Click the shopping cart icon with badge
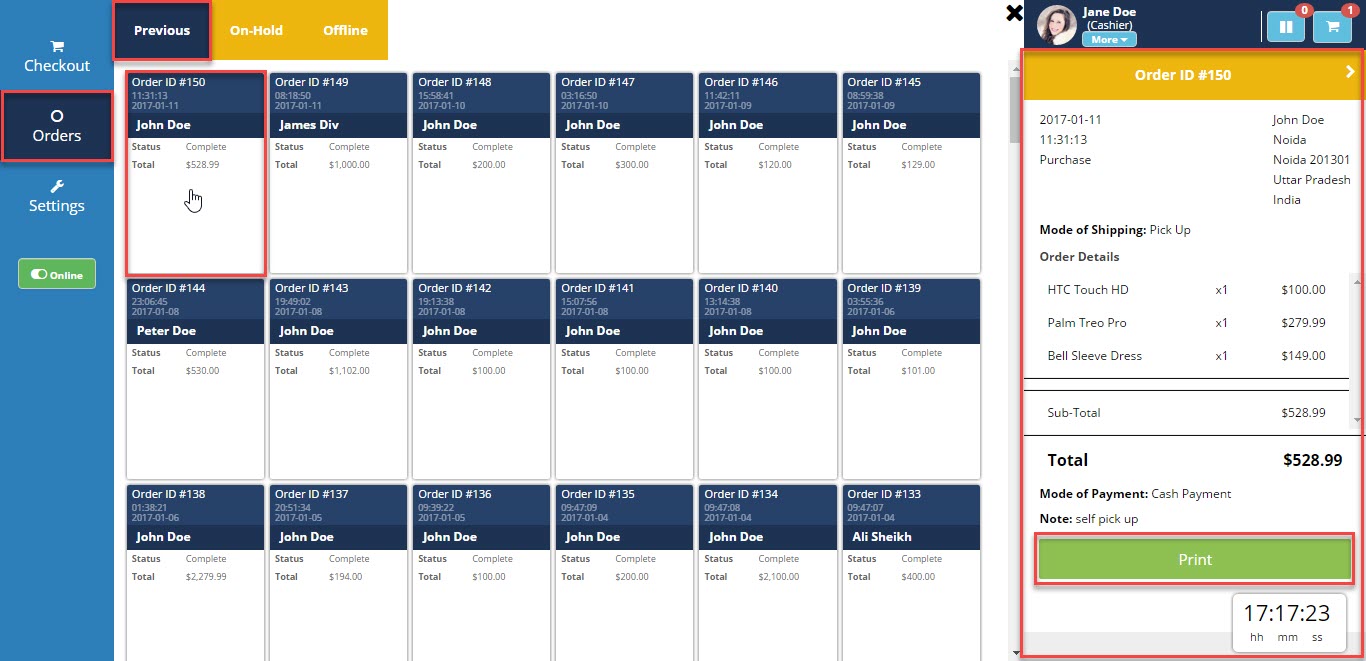 [x=1332, y=27]
